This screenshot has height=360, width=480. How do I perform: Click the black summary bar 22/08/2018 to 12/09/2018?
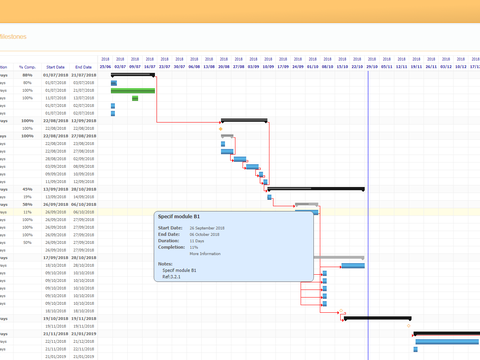tap(244, 120)
